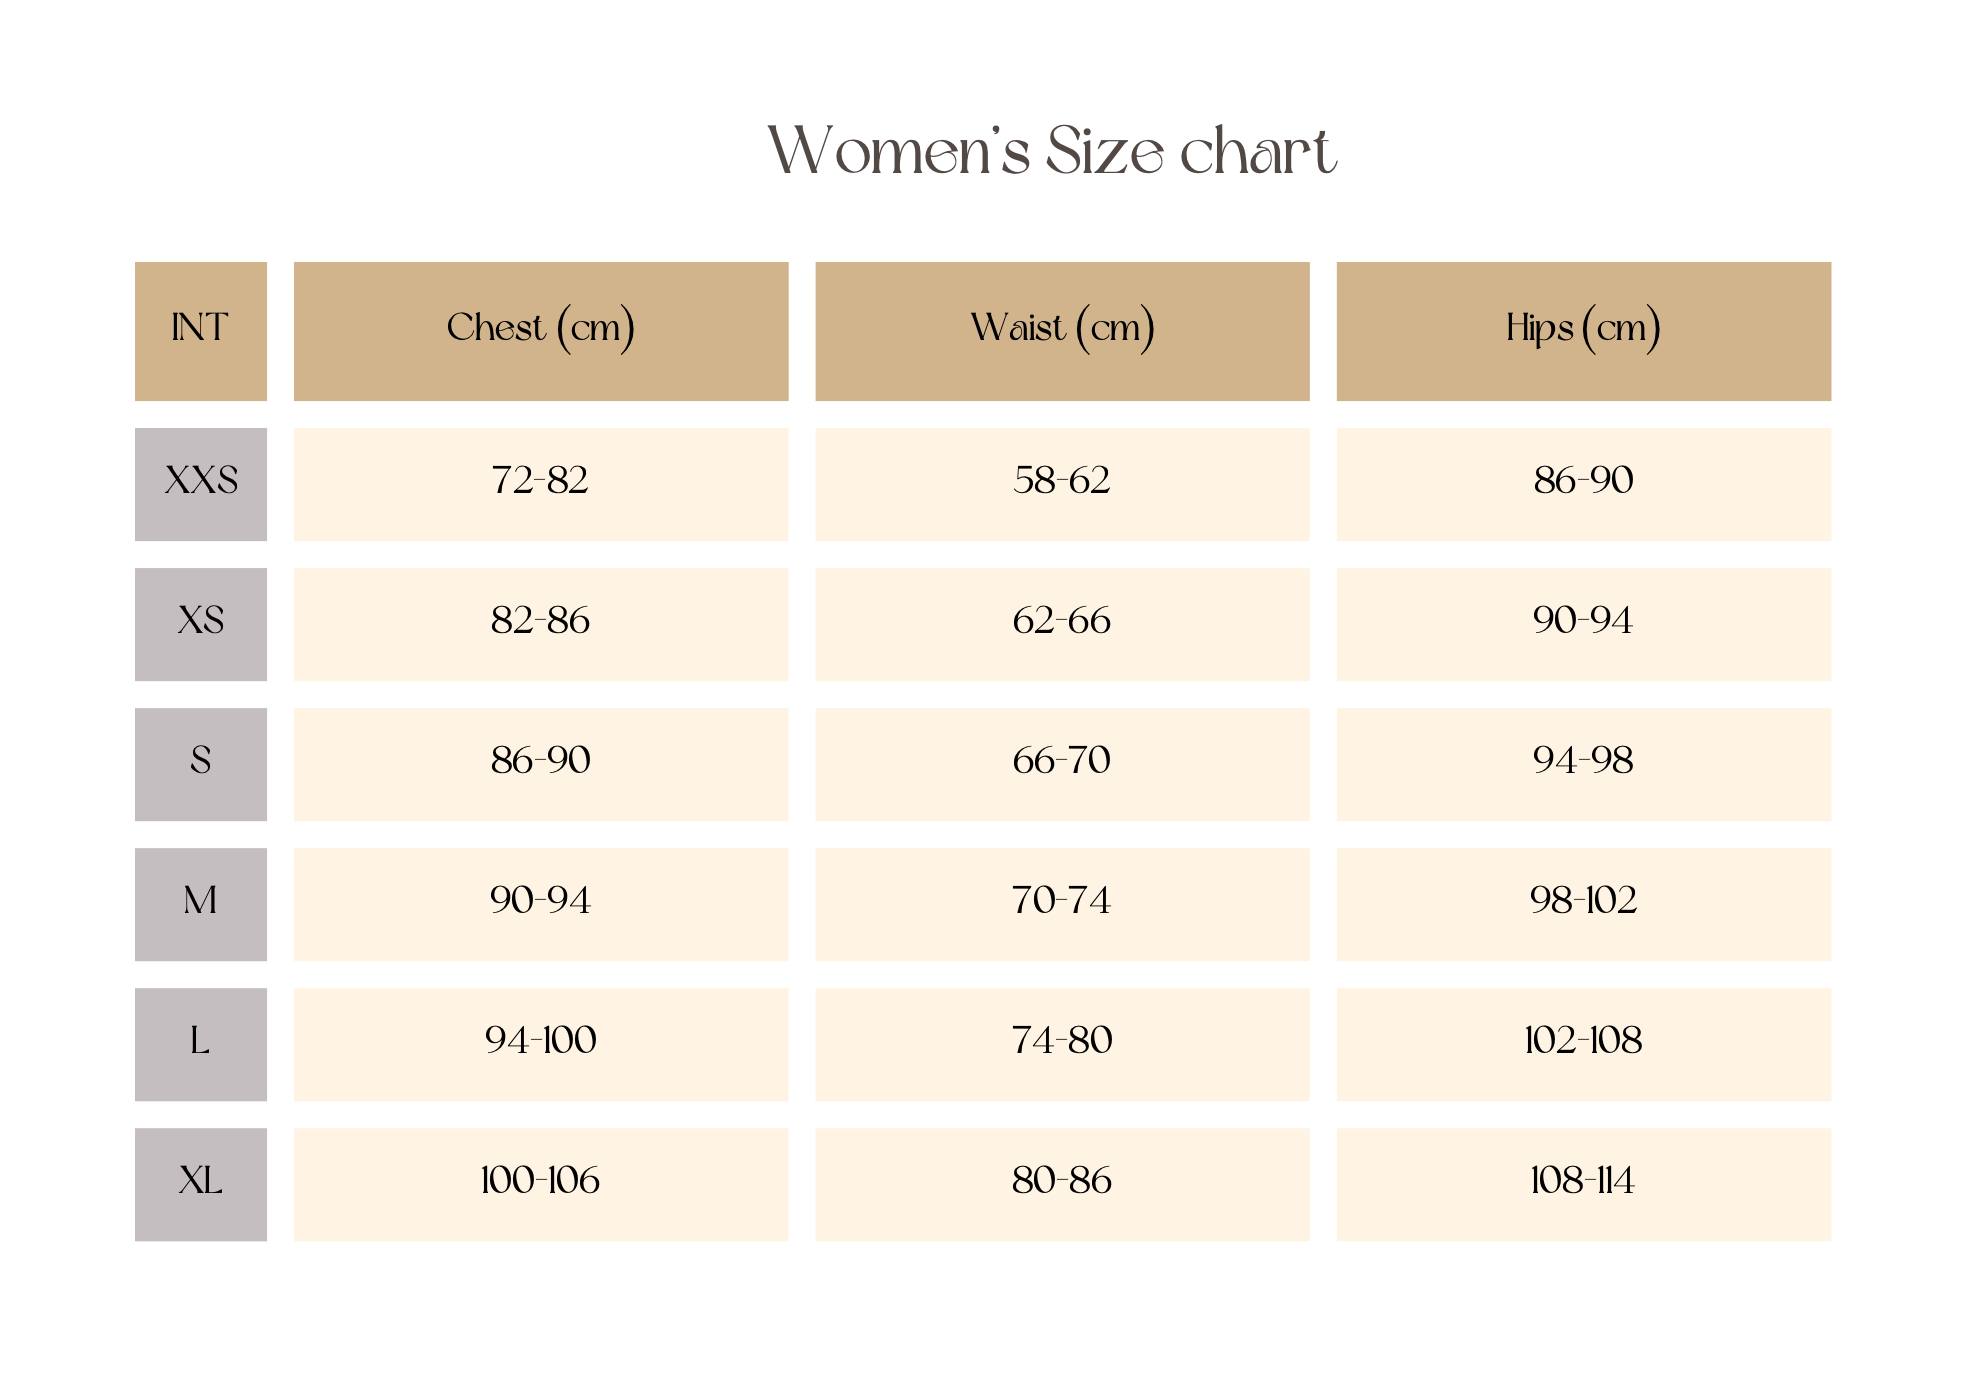
Task: Select the 100-106 chest cell
Action: tap(540, 1184)
